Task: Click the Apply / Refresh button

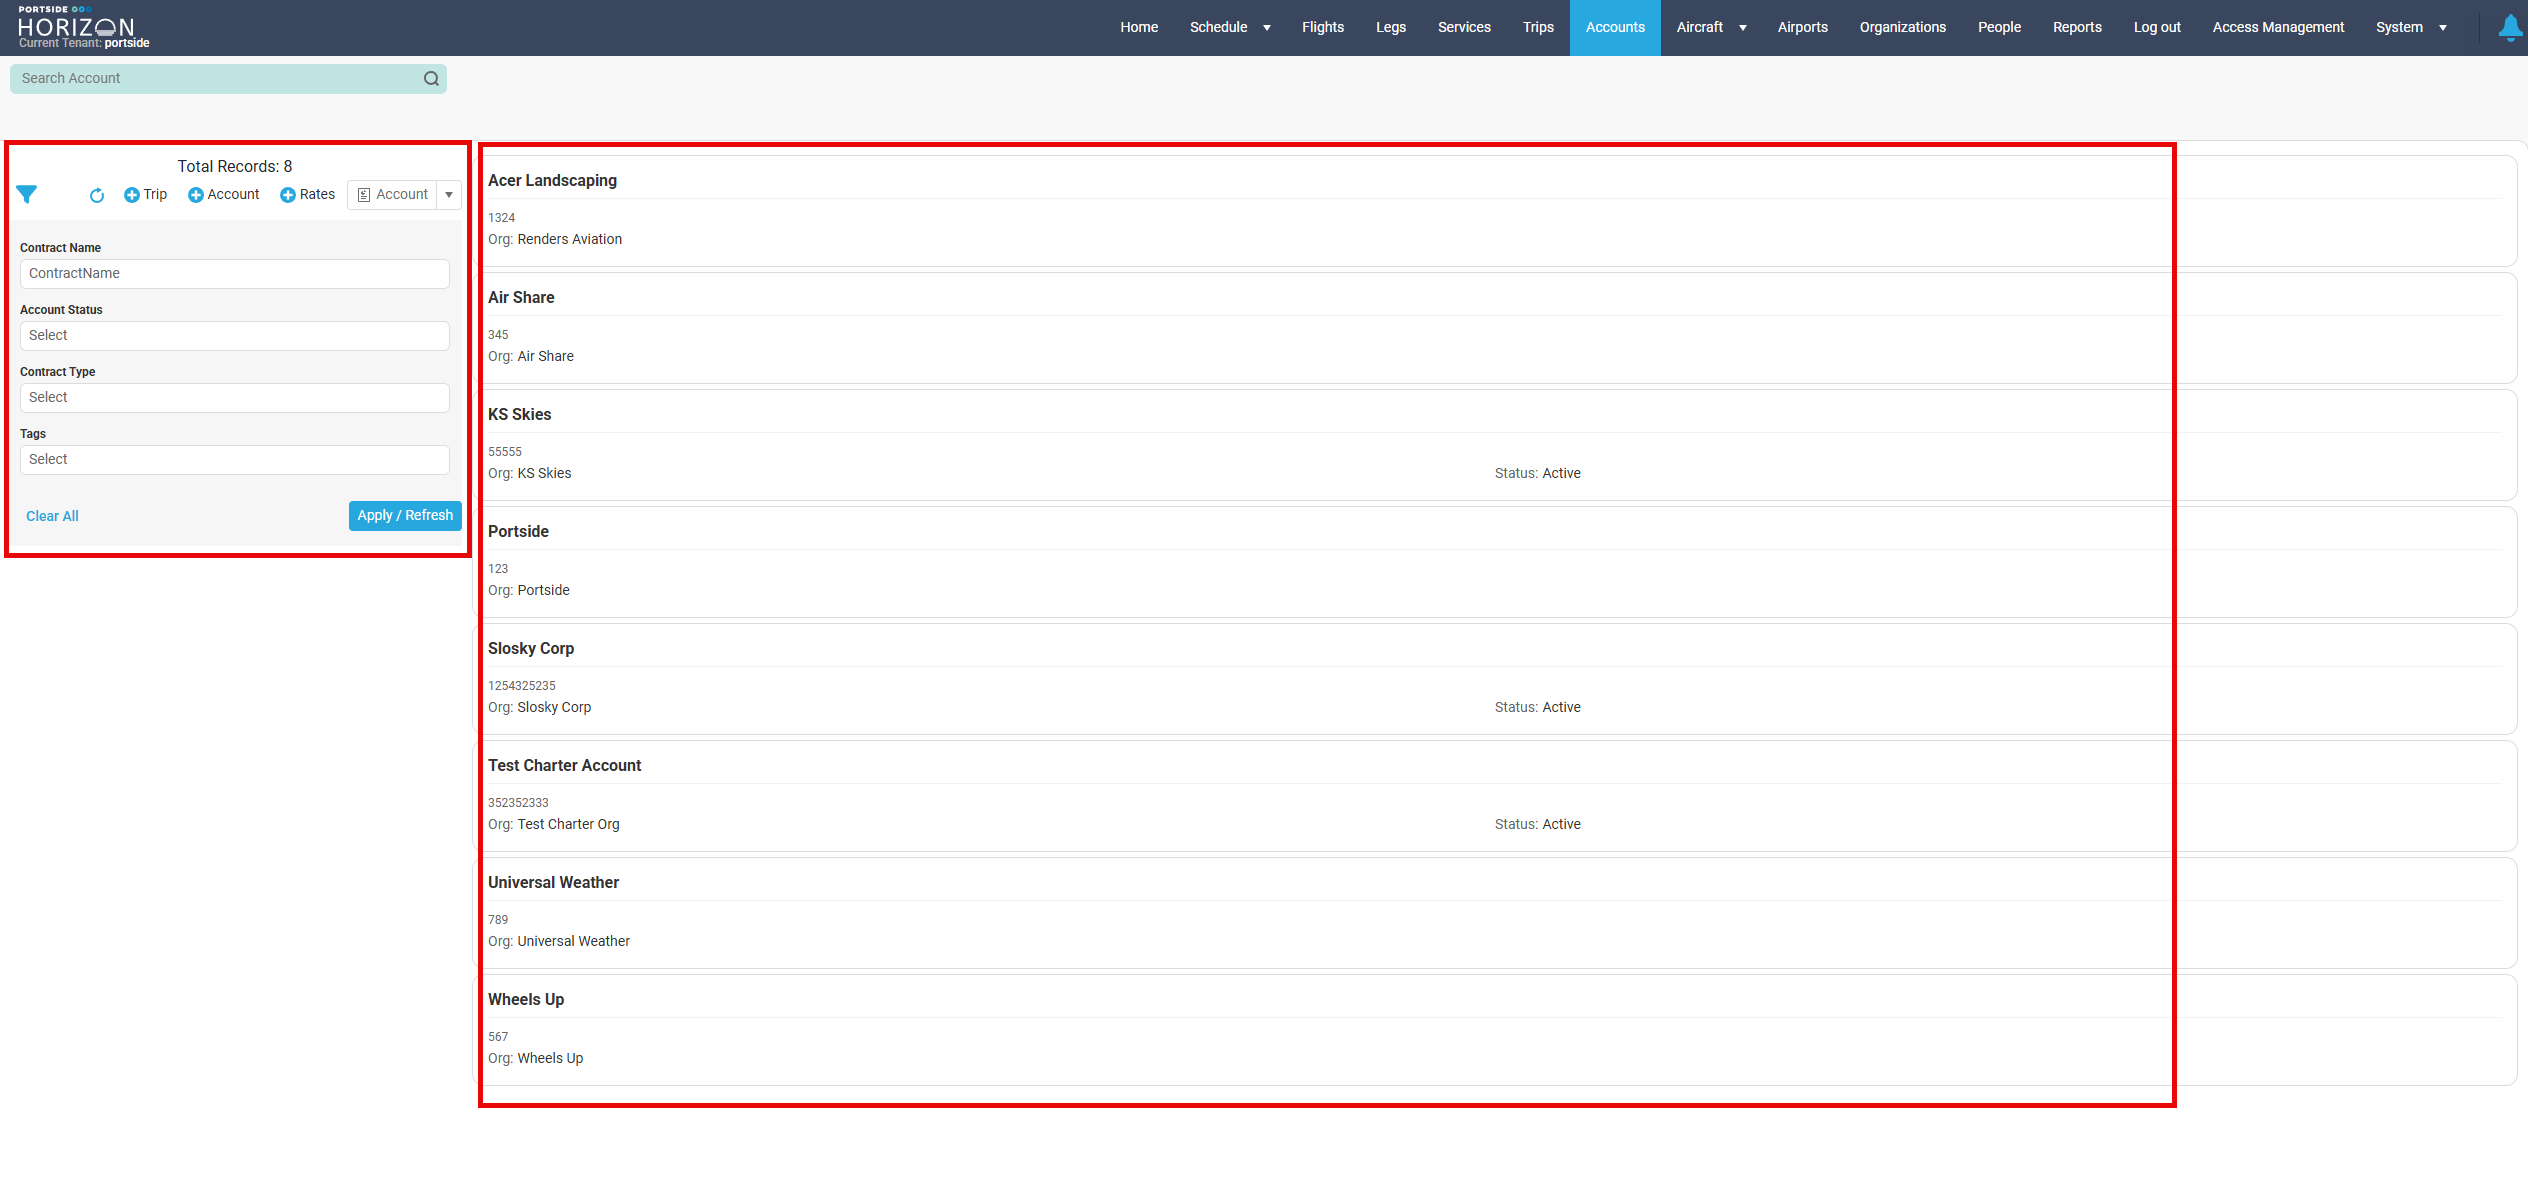Action: pyautogui.click(x=405, y=516)
